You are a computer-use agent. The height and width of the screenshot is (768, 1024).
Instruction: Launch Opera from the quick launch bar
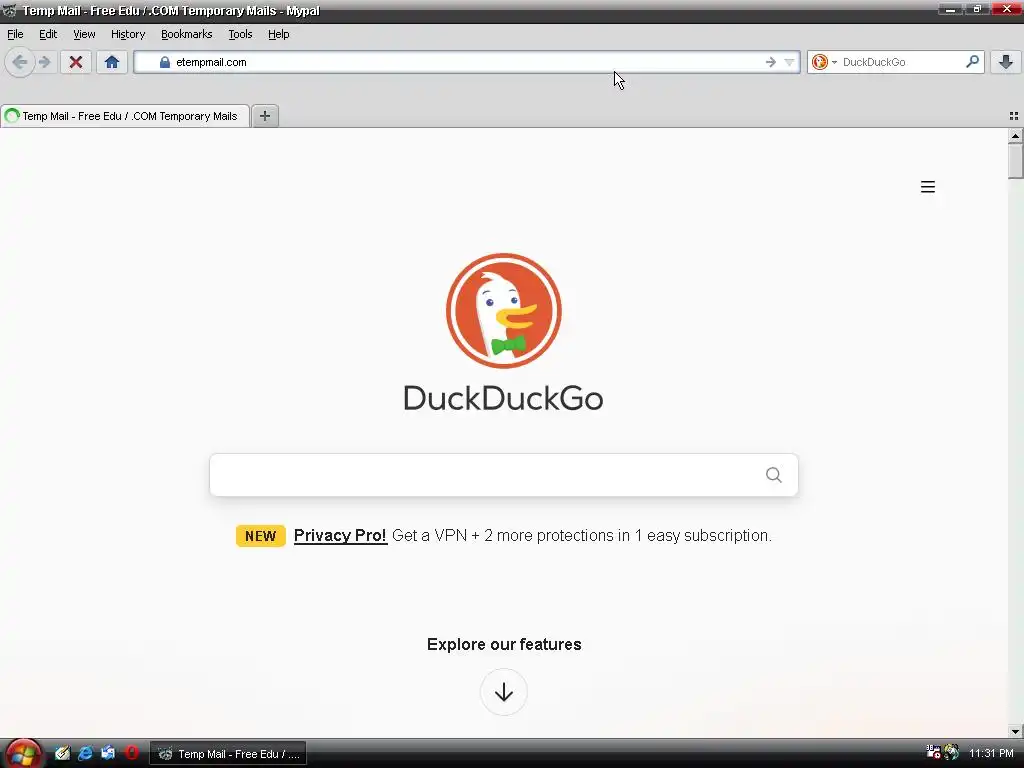click(131, 753)
